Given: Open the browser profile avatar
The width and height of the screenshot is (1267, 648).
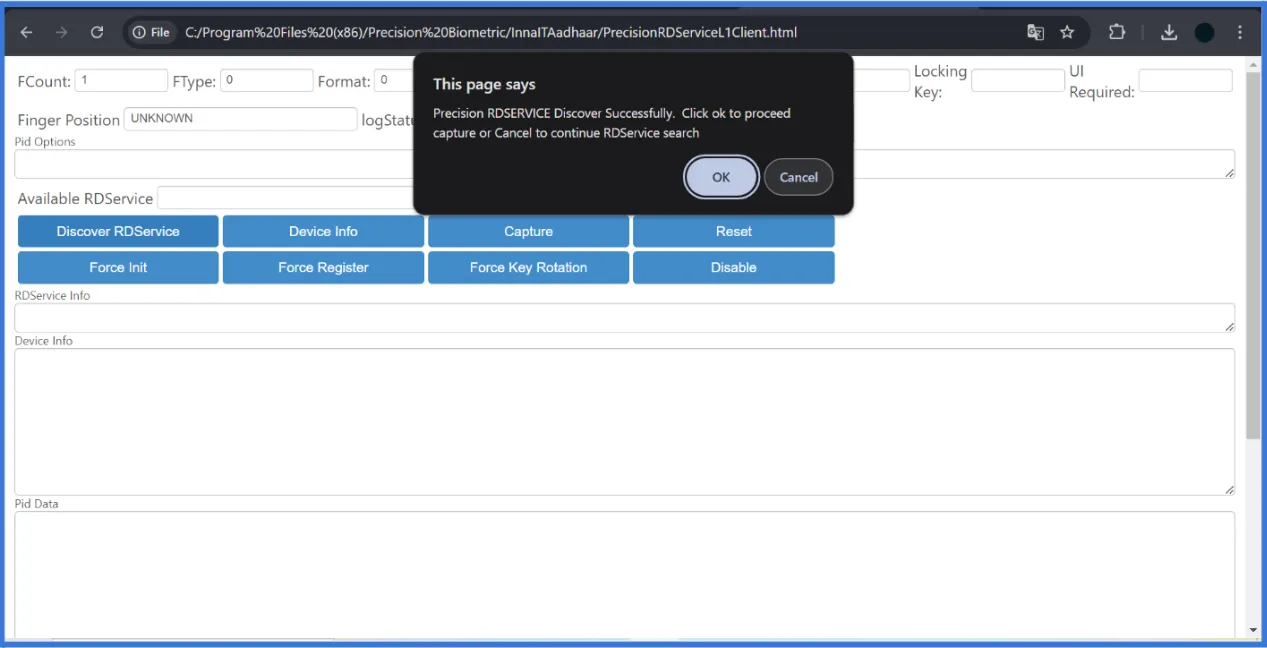Looking at the screenshot, I should pyautogui.click(x=1204, y=32).
